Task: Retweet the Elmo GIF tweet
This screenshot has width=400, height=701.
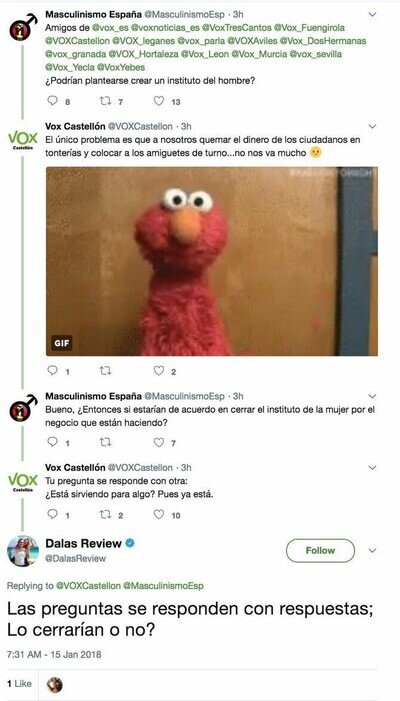Action: [105, 371]
